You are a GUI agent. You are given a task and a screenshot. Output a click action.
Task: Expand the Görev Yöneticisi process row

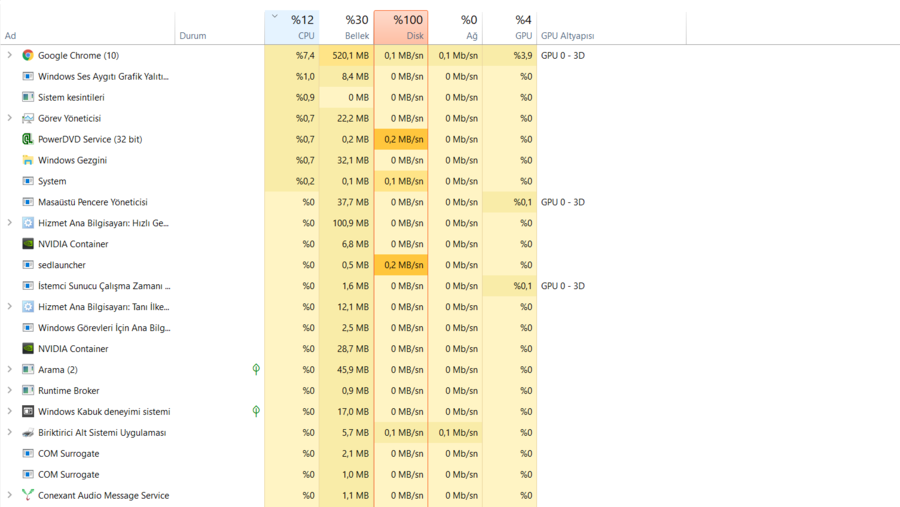(x=9, y=118)
